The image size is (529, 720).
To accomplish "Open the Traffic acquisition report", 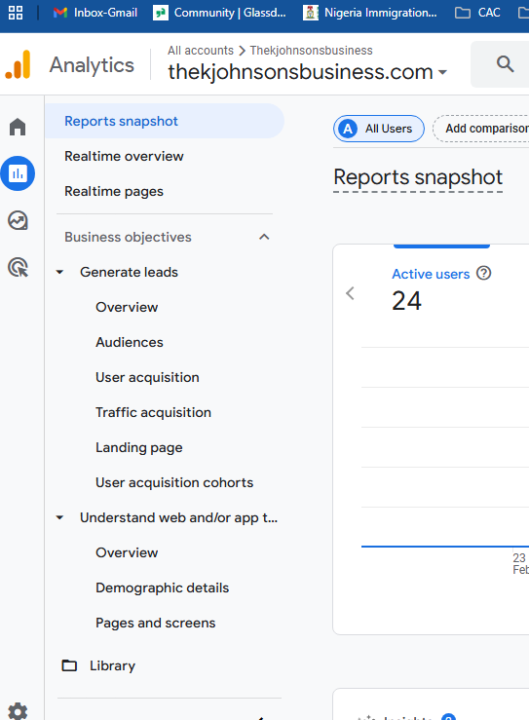I will point(153,412).
